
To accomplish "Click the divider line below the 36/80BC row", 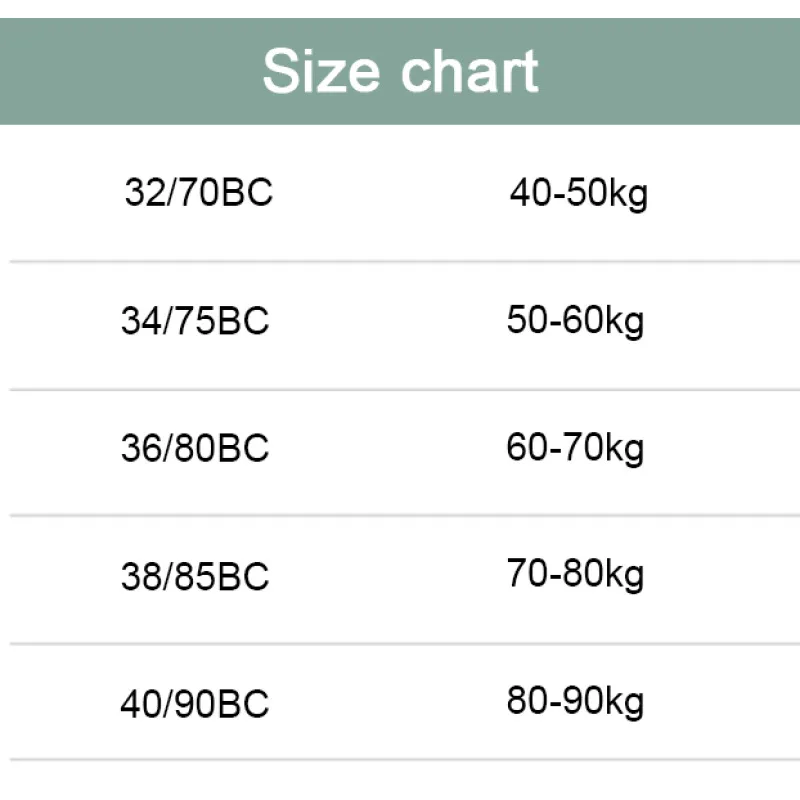I will tap(400, 516).
